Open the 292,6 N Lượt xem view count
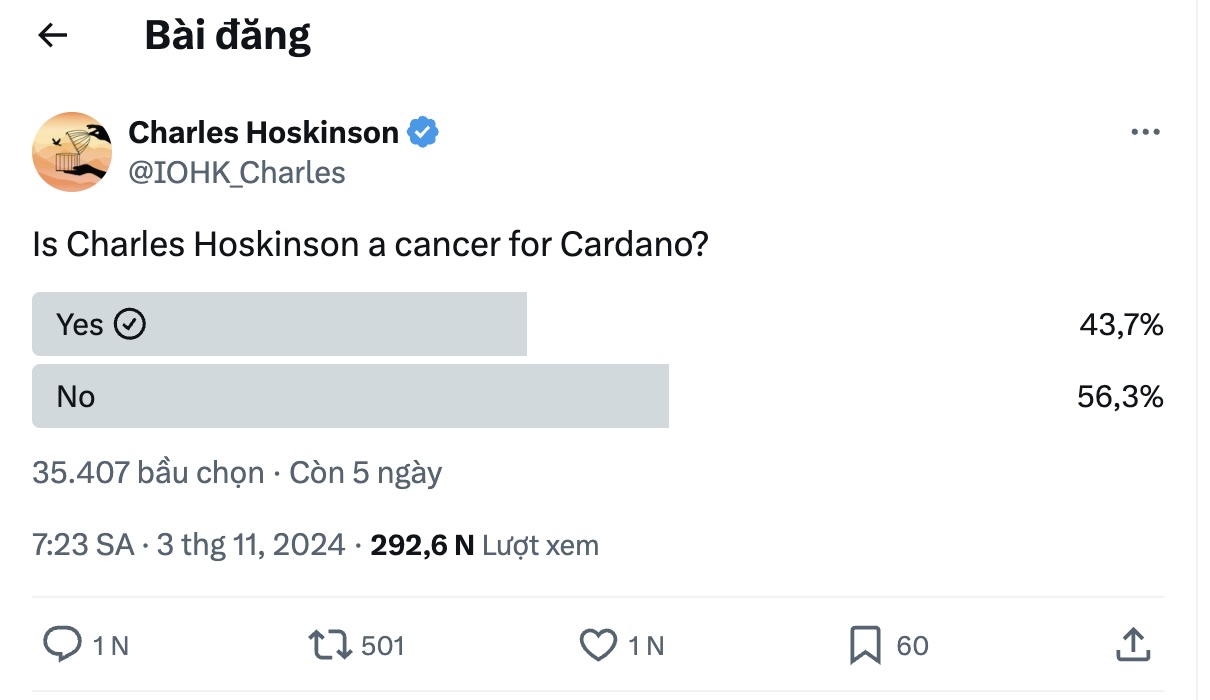Image resolution: width=1210 pixels, height=700 pixels. point(484,545)
